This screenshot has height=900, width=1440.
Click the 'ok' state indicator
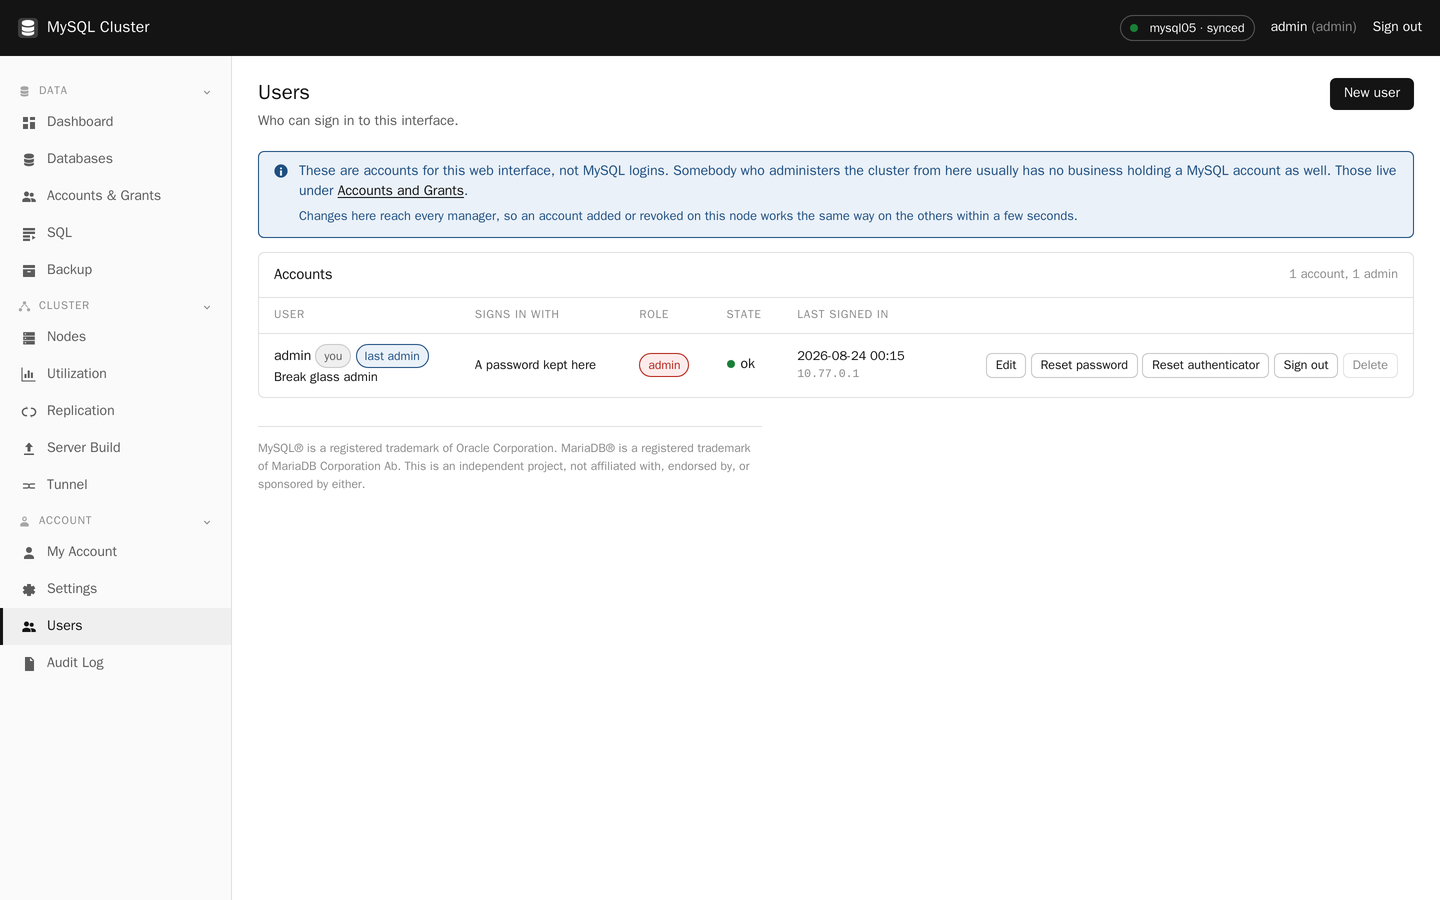(741, 364)
